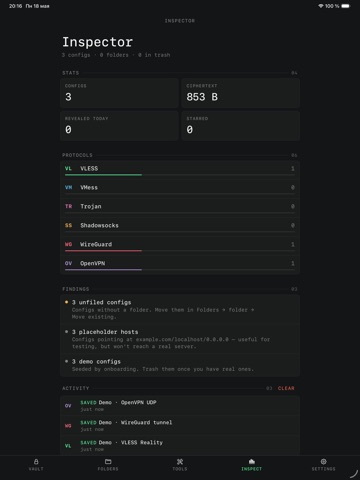This screenshot has height=480, width=360.
Task: Select the VMess protocol row
Action: coord(180,188)
